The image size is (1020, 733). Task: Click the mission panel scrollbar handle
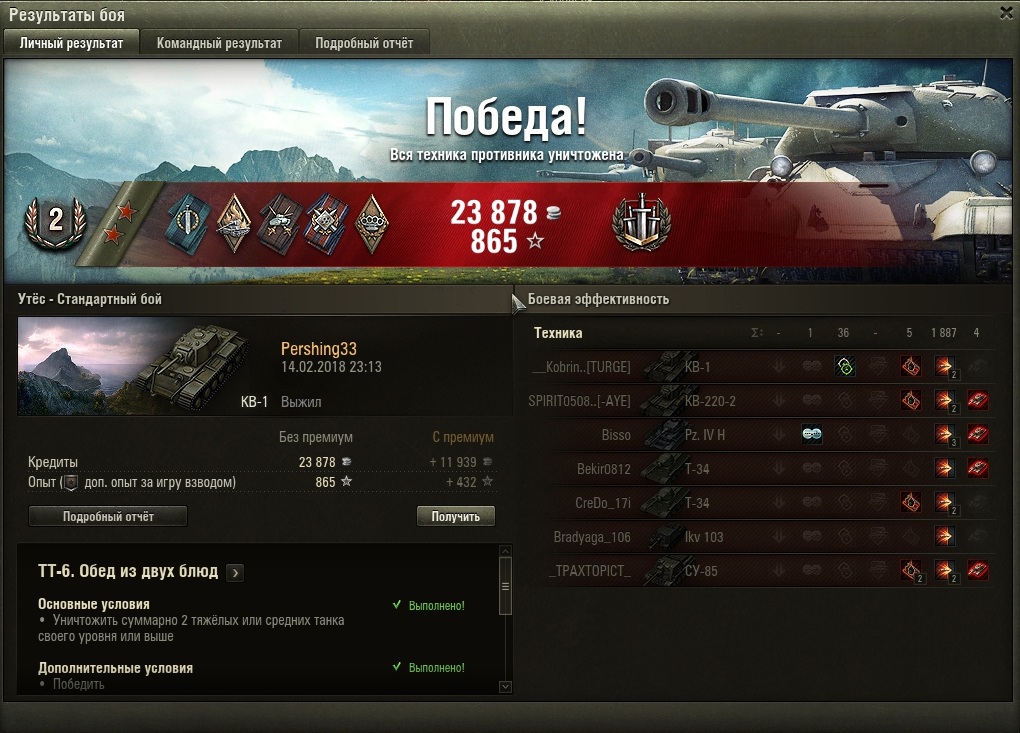505,586
